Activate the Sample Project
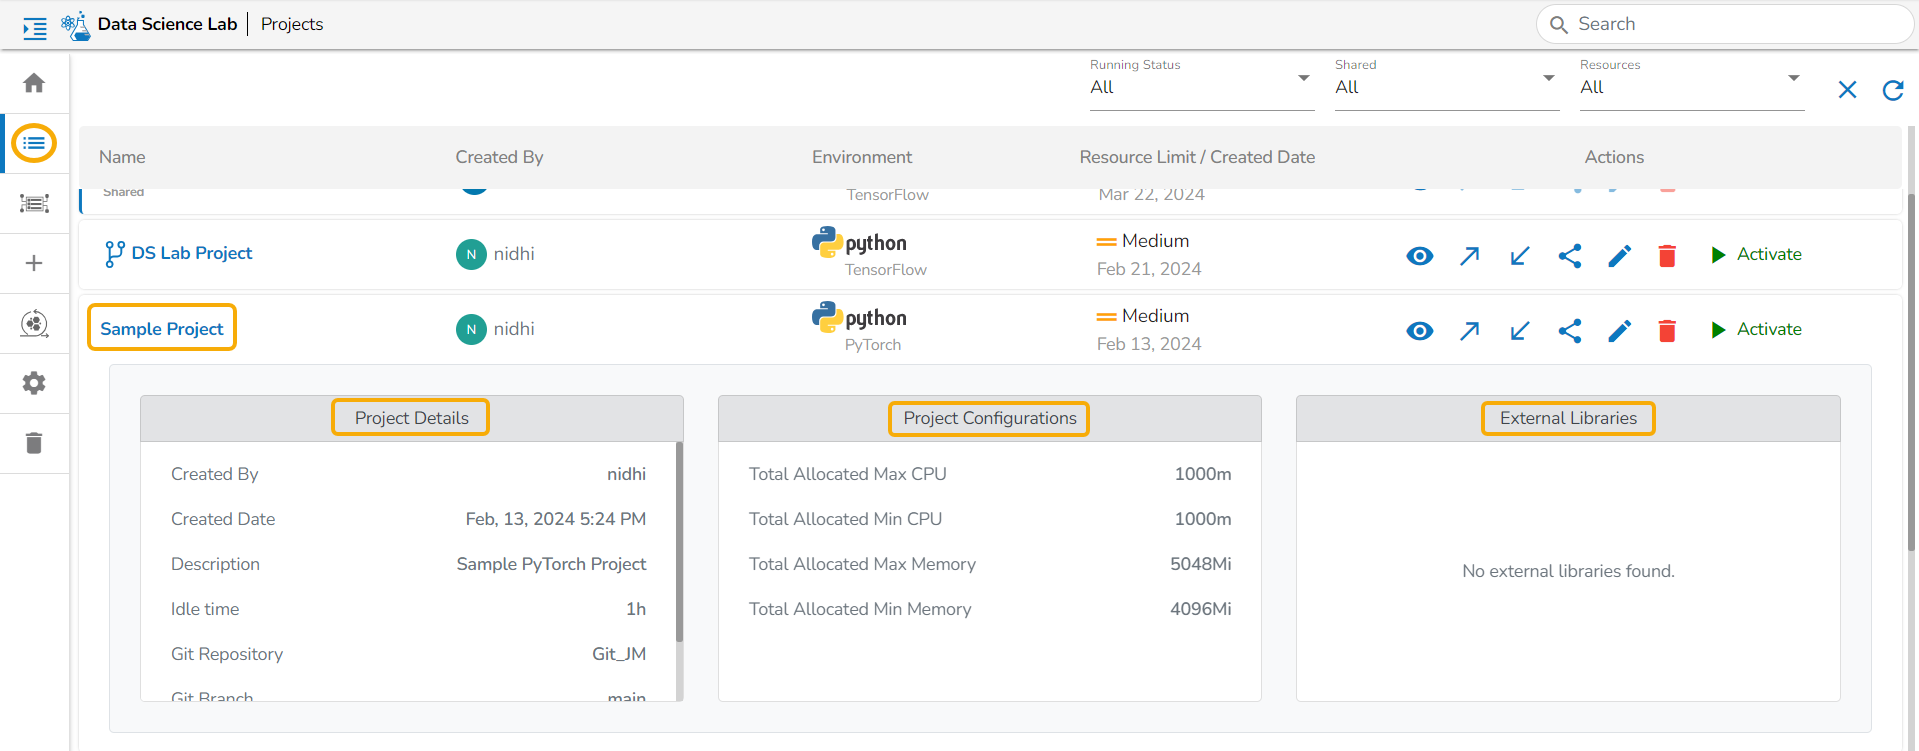This screenshot has width=1919, height=751. 1757,329
